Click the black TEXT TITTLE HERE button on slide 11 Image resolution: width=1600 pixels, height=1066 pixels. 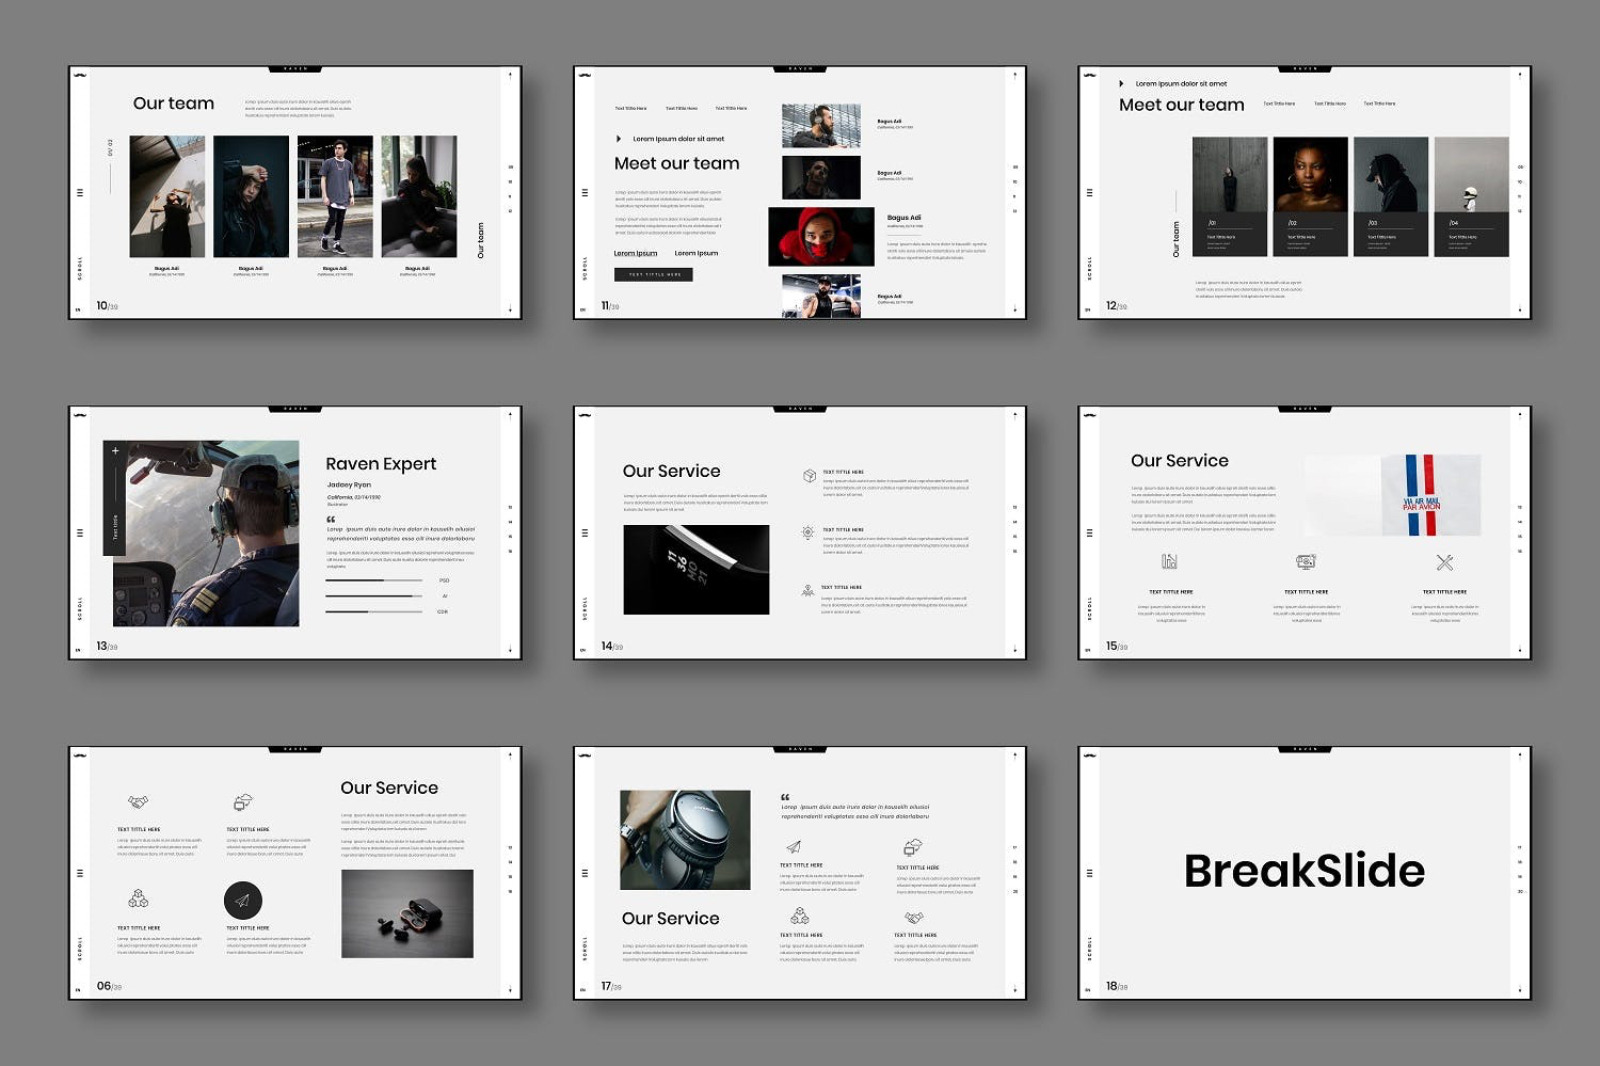pyautogui.click(x=653, y=275)
